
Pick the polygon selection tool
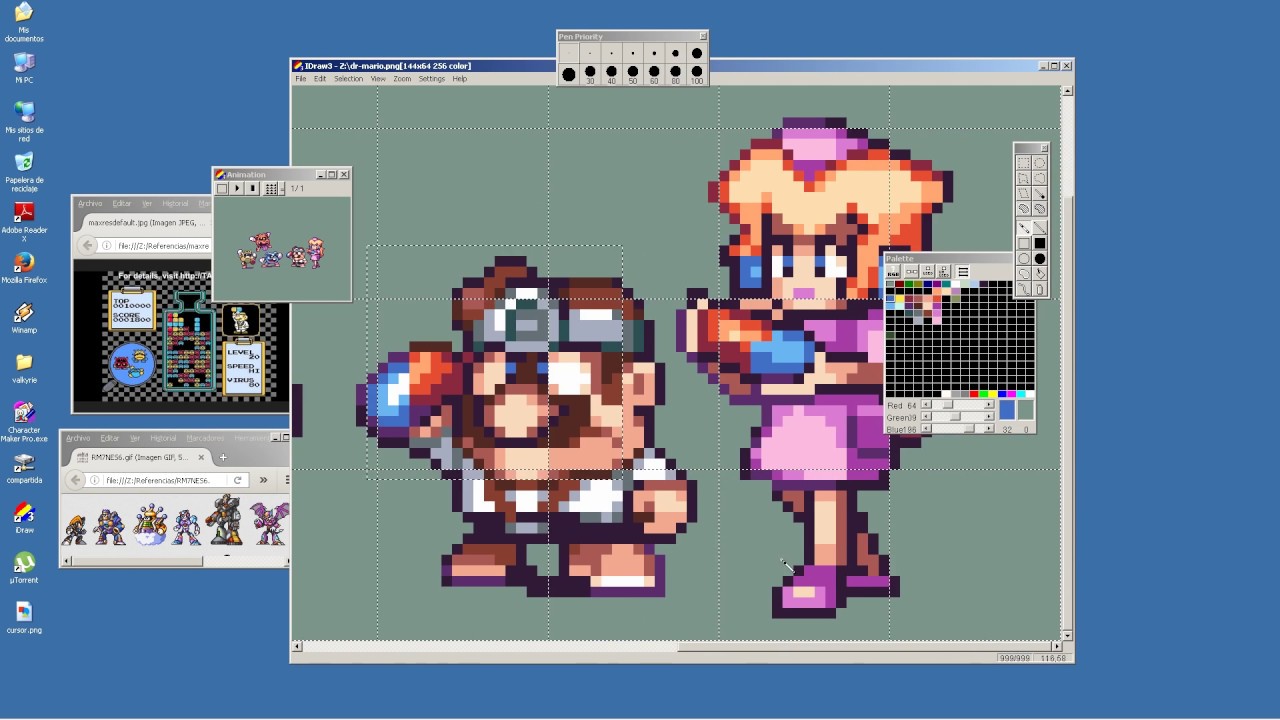pyautogui.click(x=1024, y=179)
